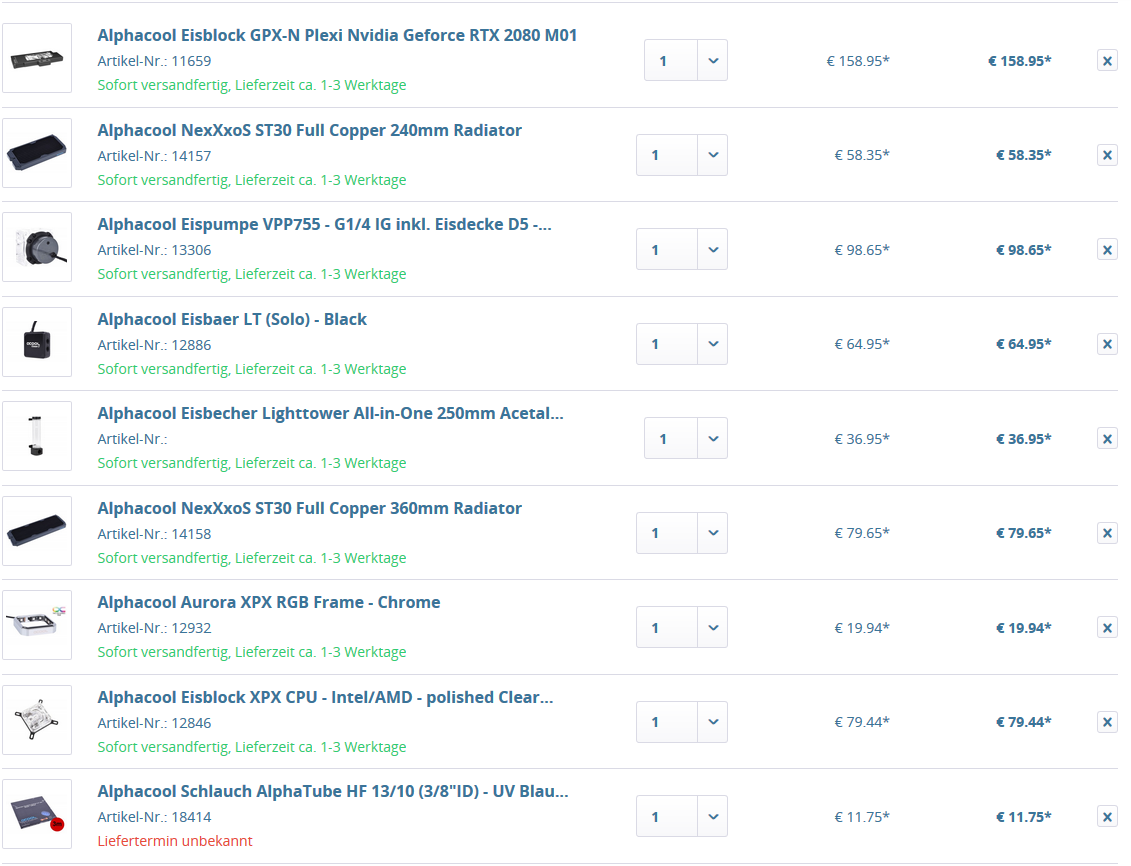1131x866 pixels.
Task: Click the Eisbaer LT Solo thumbnail
Action: tap(37, 342)
